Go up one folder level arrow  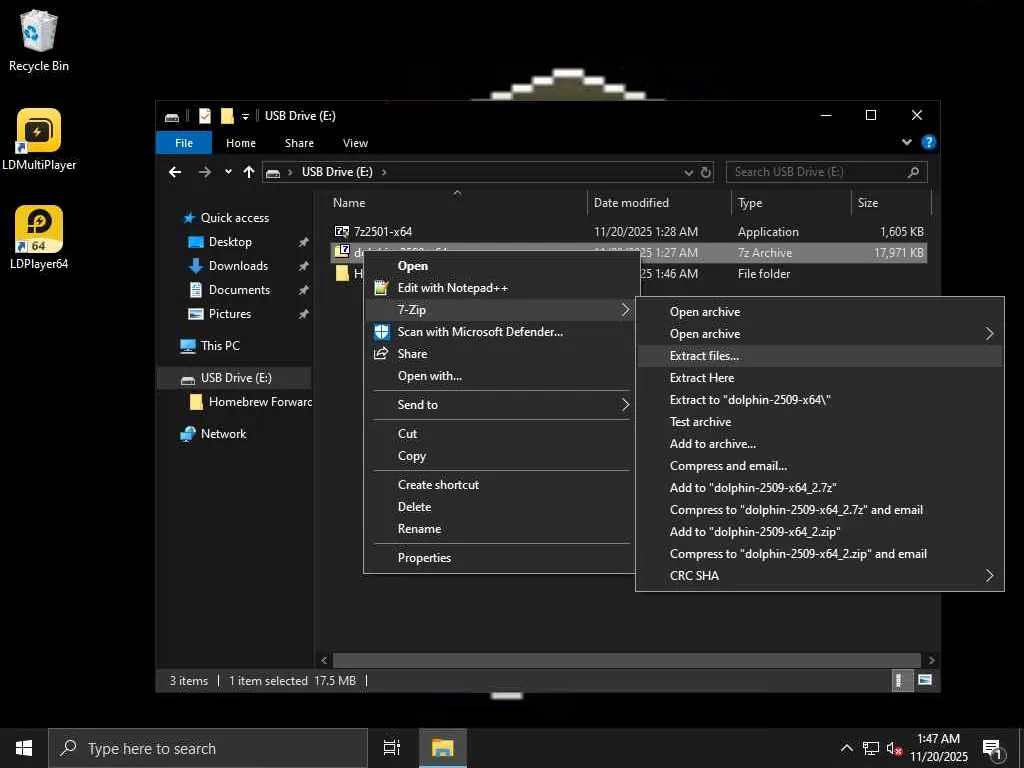tap(249, 172)
